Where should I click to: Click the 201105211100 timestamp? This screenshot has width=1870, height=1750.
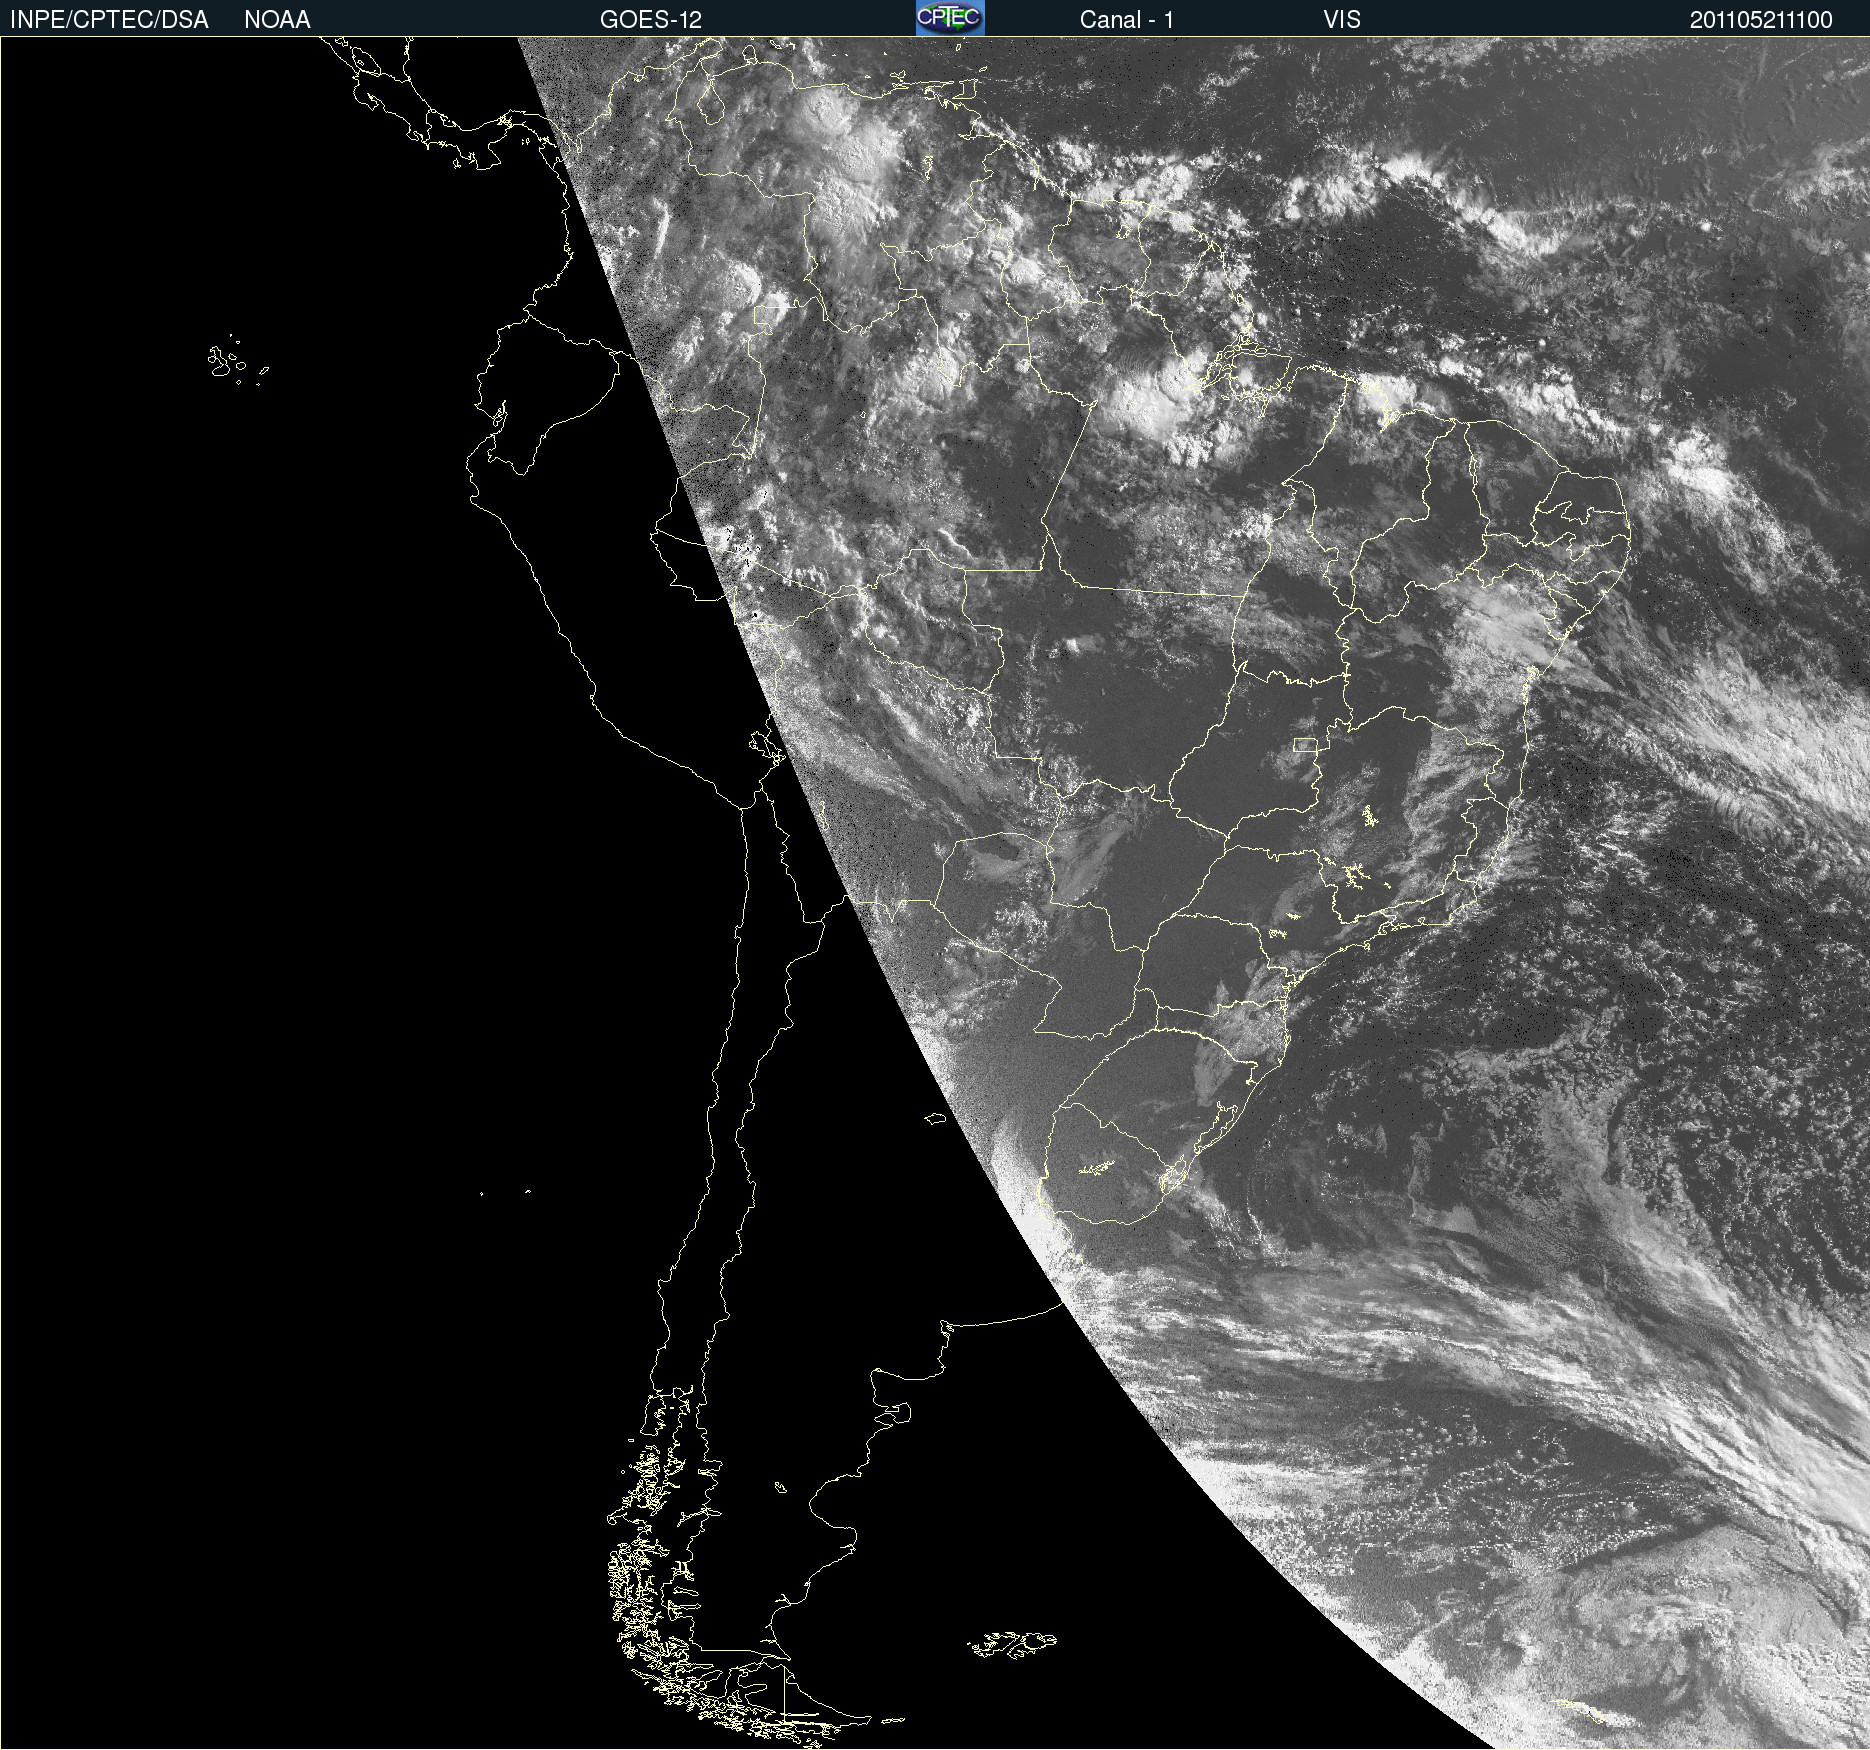coord(1761,19)
